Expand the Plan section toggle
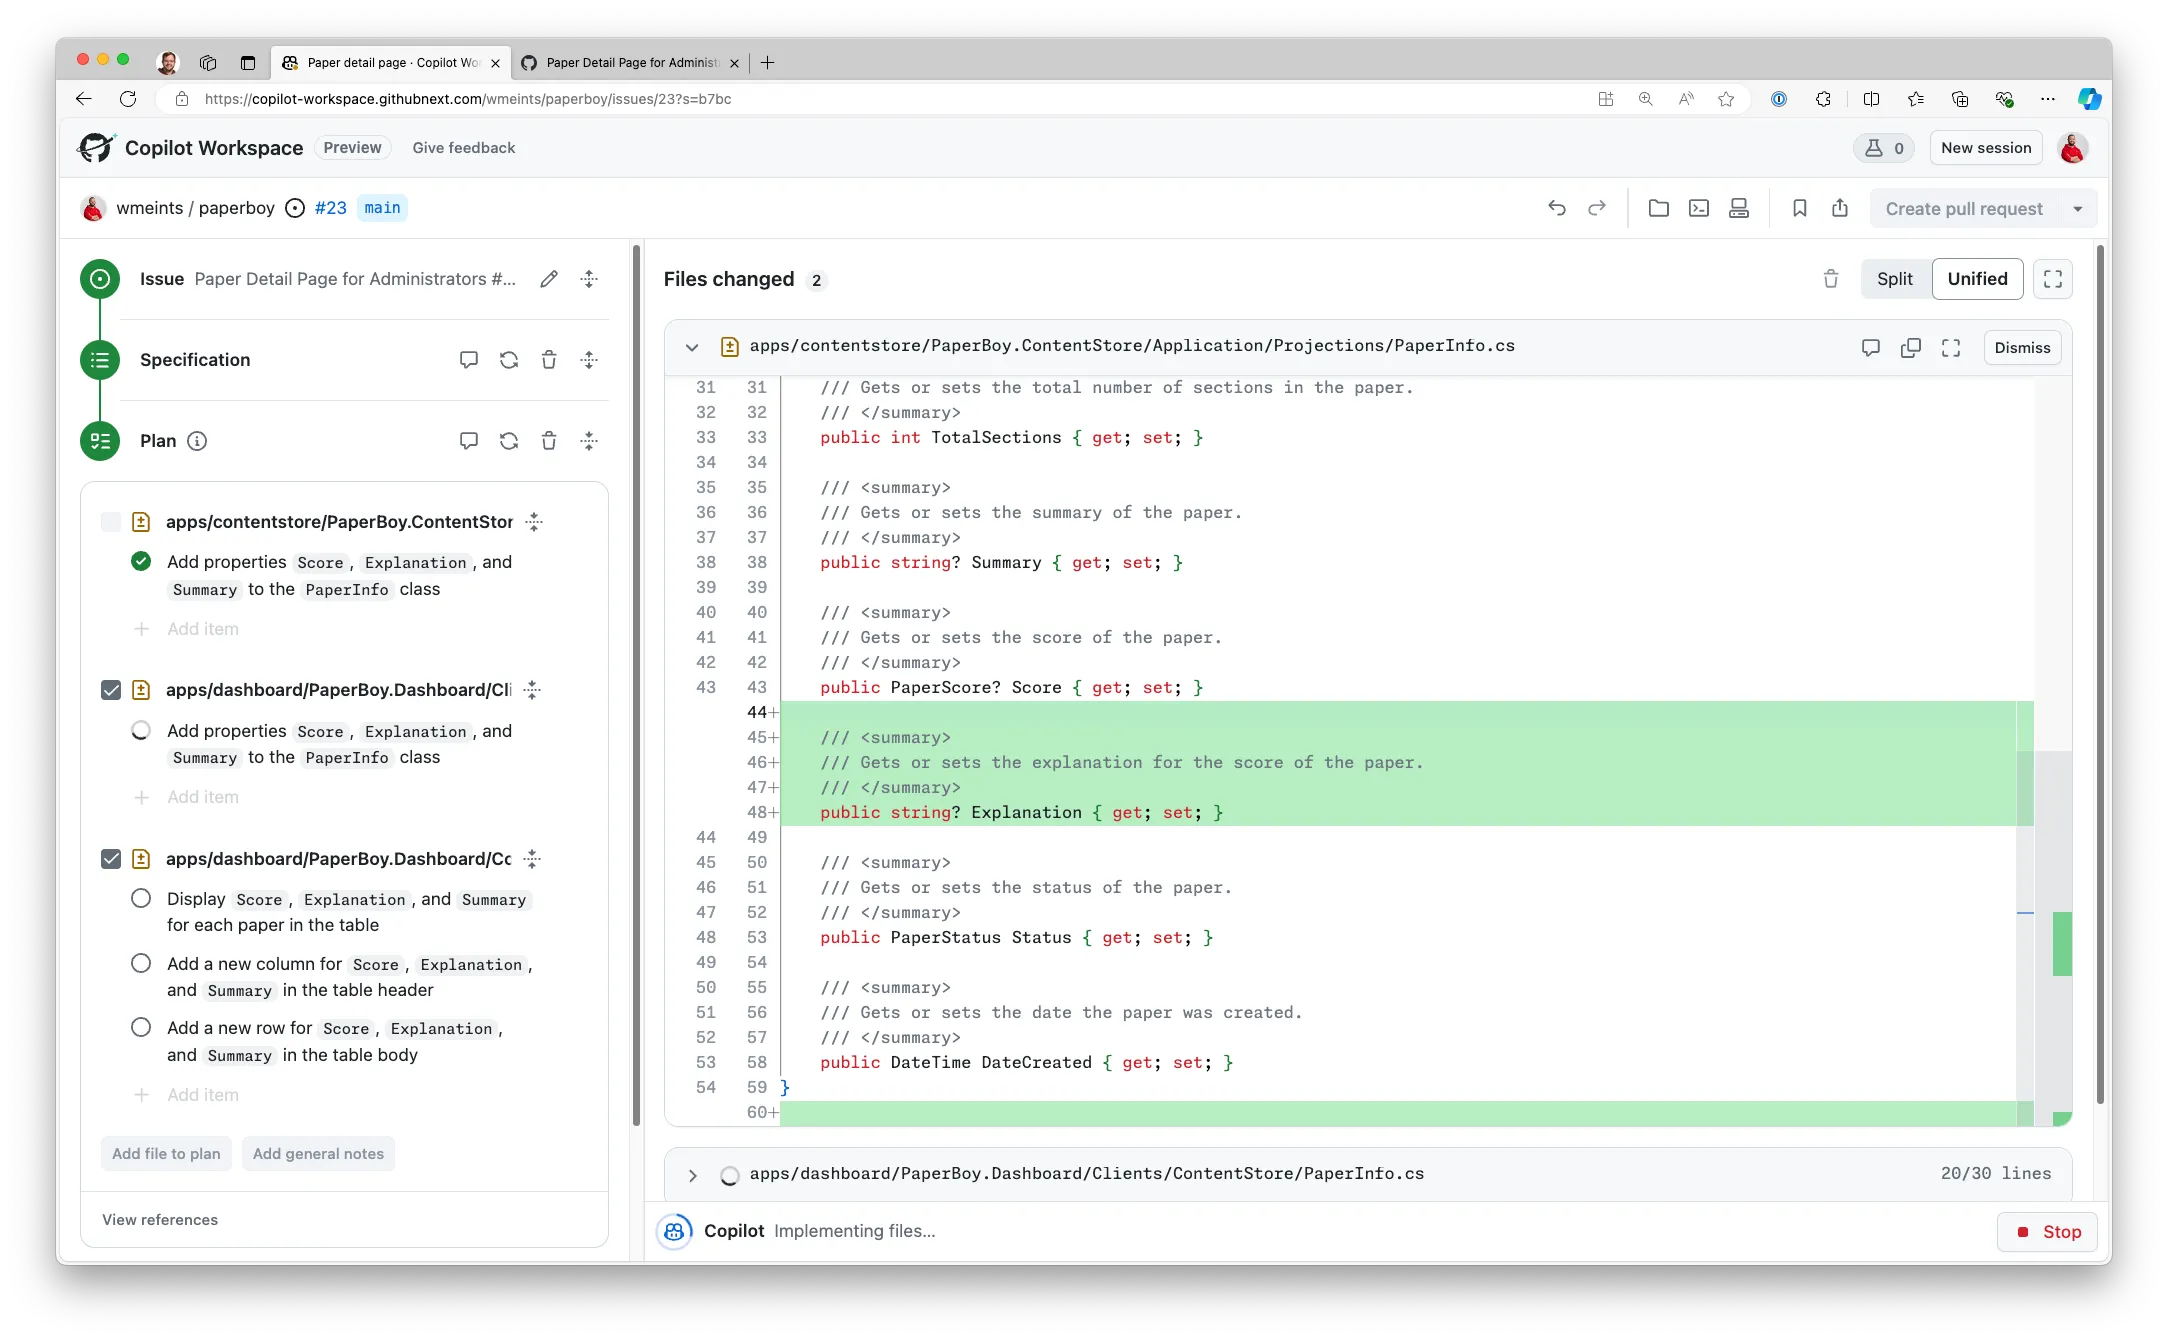The width and height of the screenshot is (2168, 1339). pyautogui.click(x=589, y=441)
